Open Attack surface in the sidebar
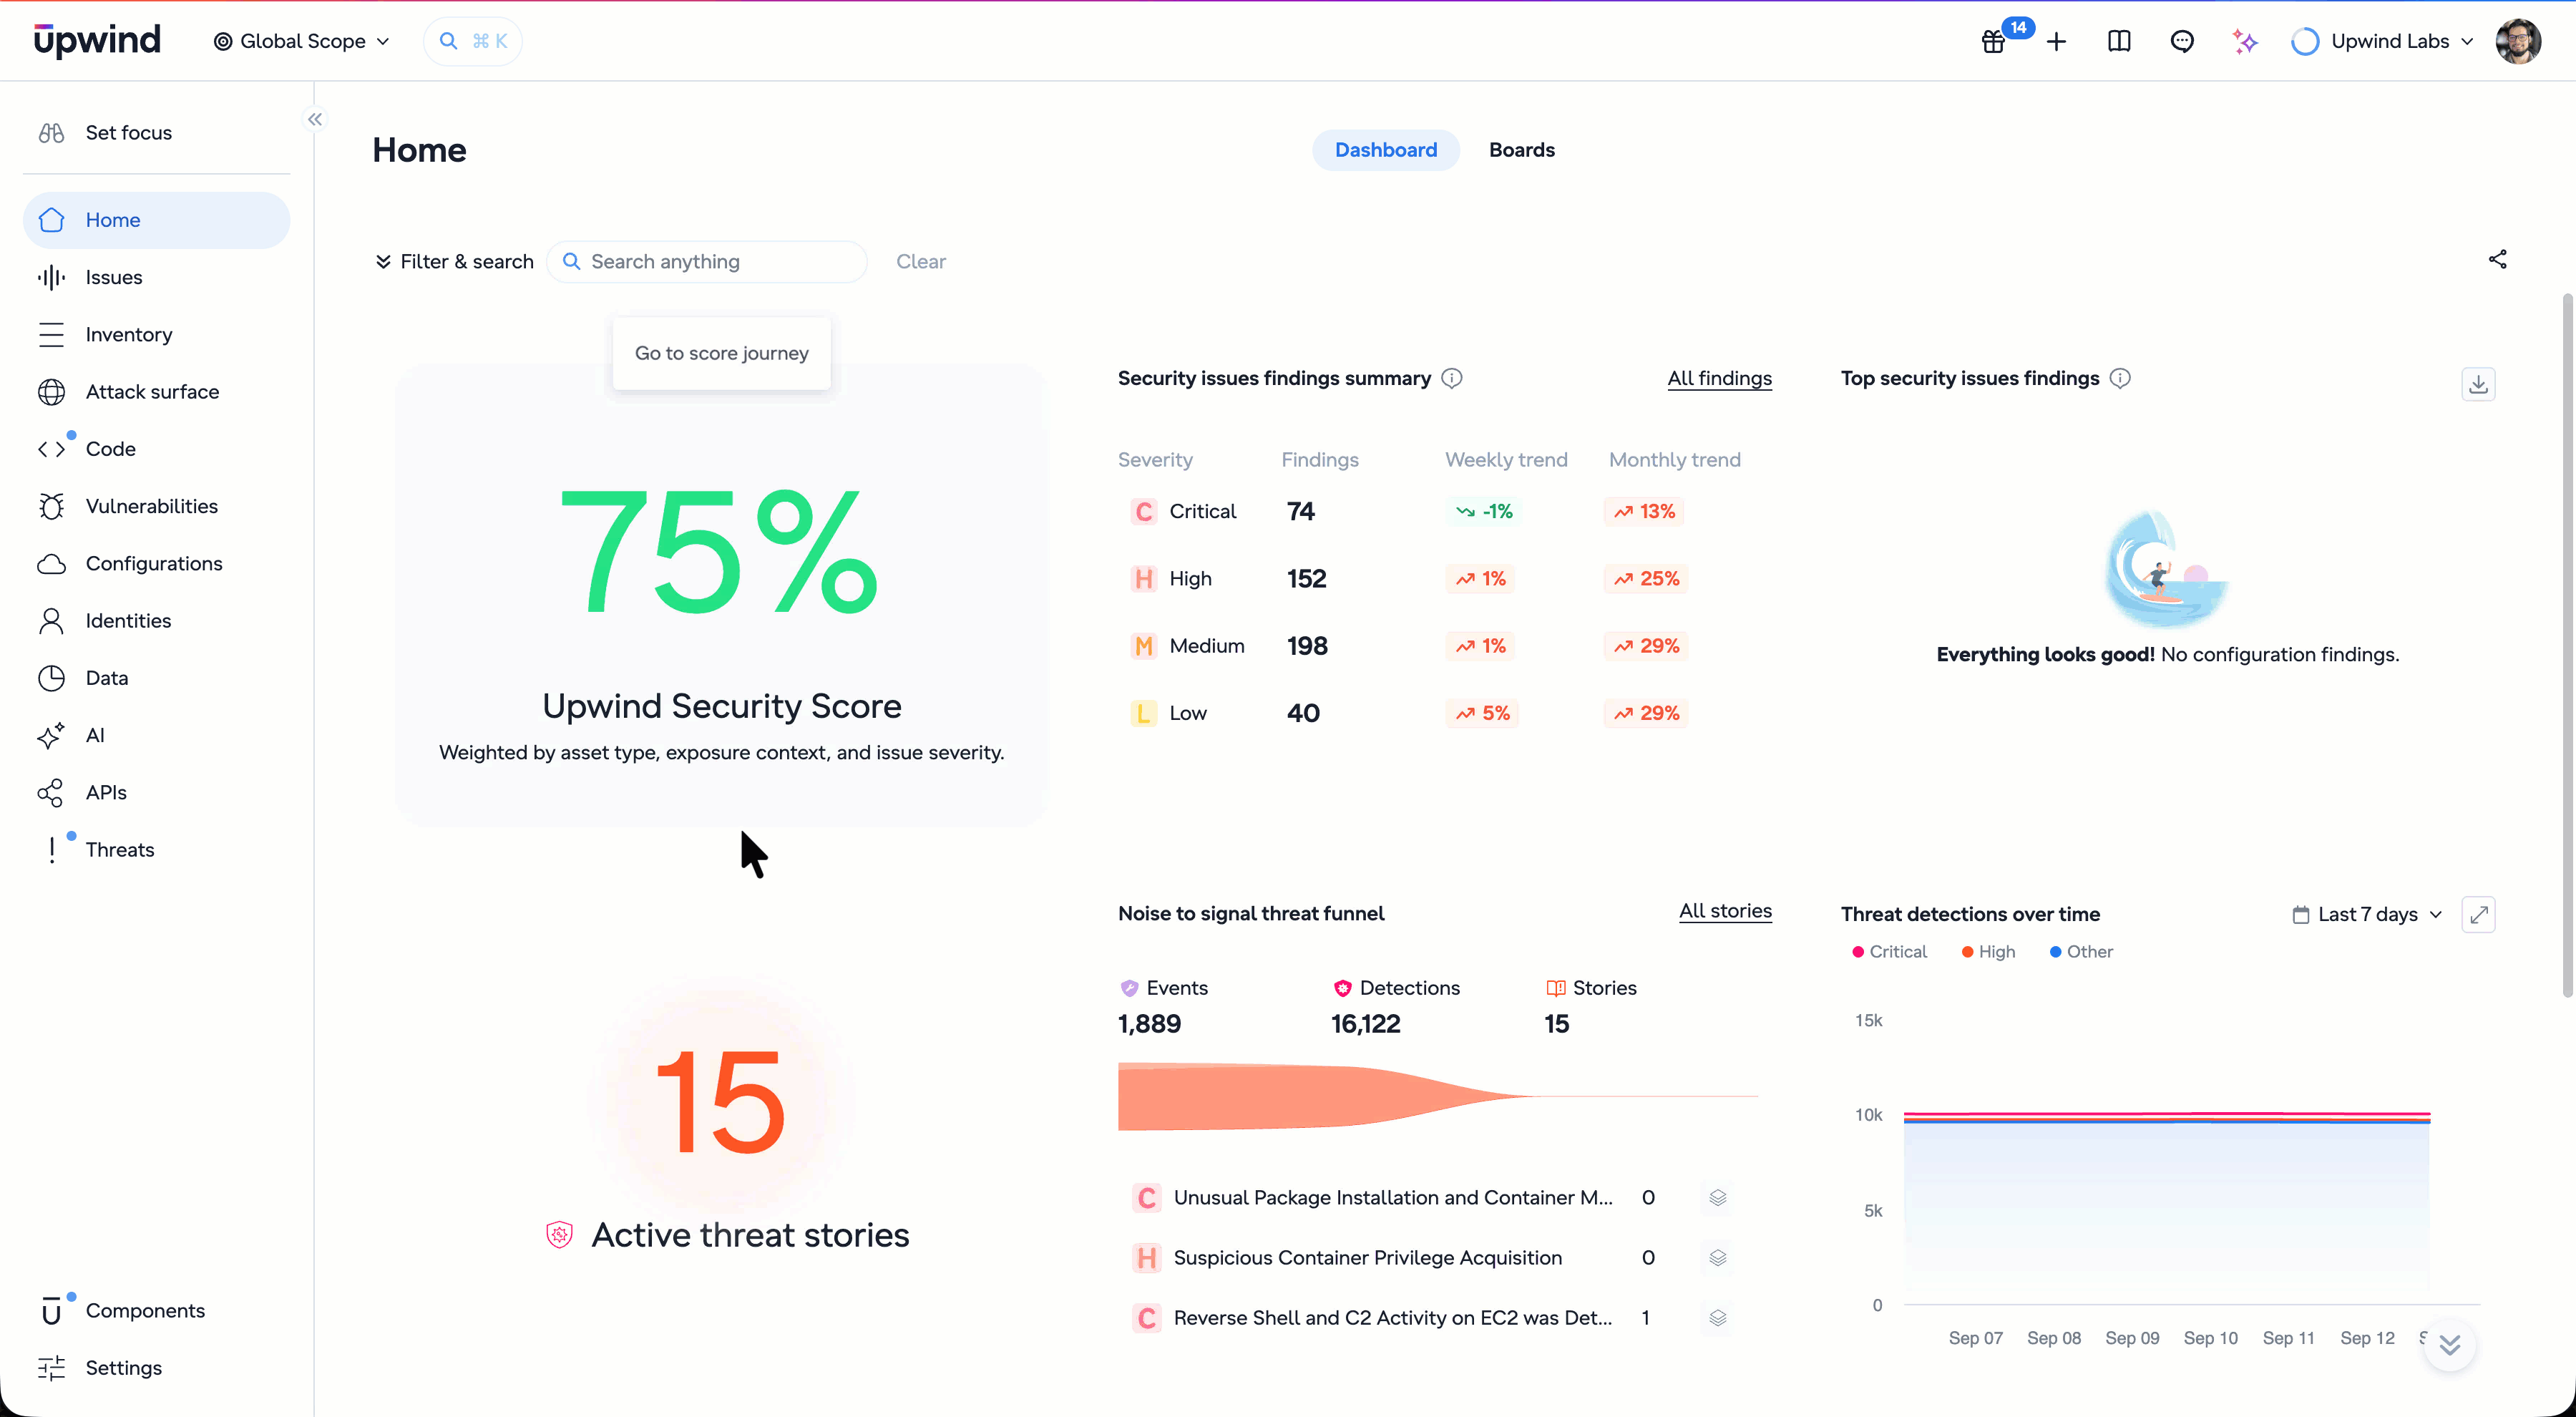This screenshot has height=1417, width=2576. pos(157,392)
